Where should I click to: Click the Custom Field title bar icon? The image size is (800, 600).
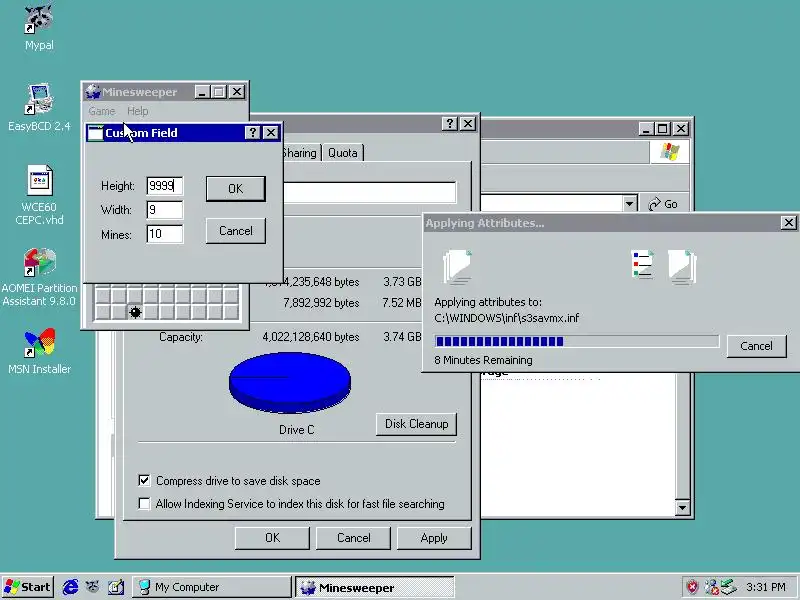coord(95,133)
